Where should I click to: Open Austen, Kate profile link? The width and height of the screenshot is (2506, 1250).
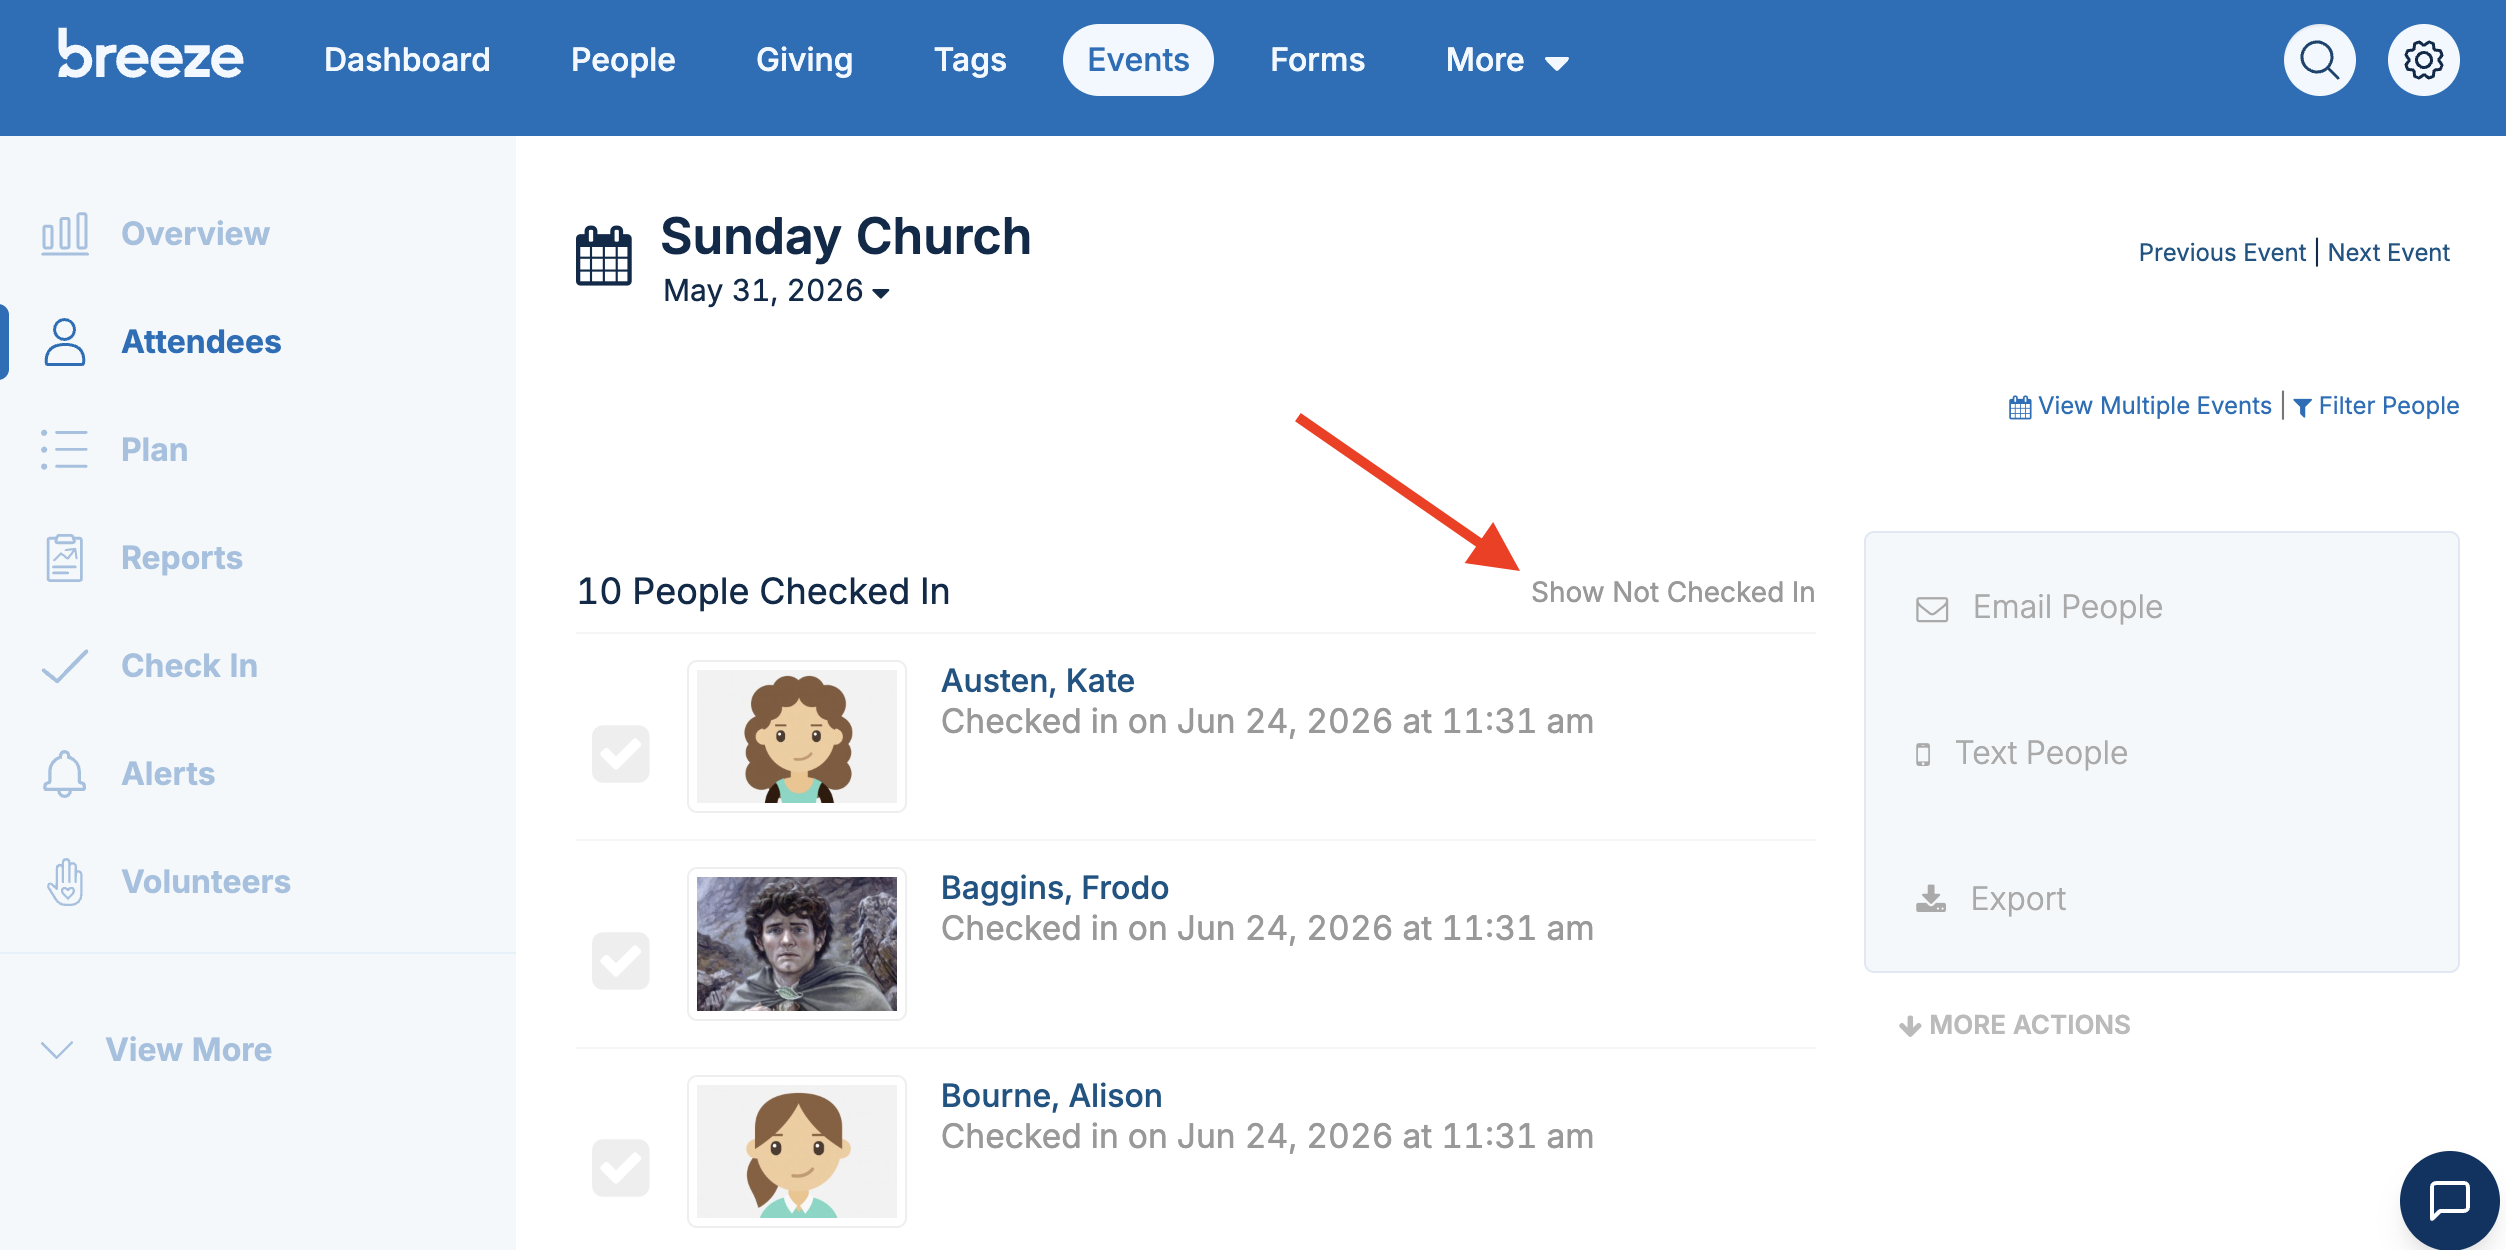[1038, 681]
